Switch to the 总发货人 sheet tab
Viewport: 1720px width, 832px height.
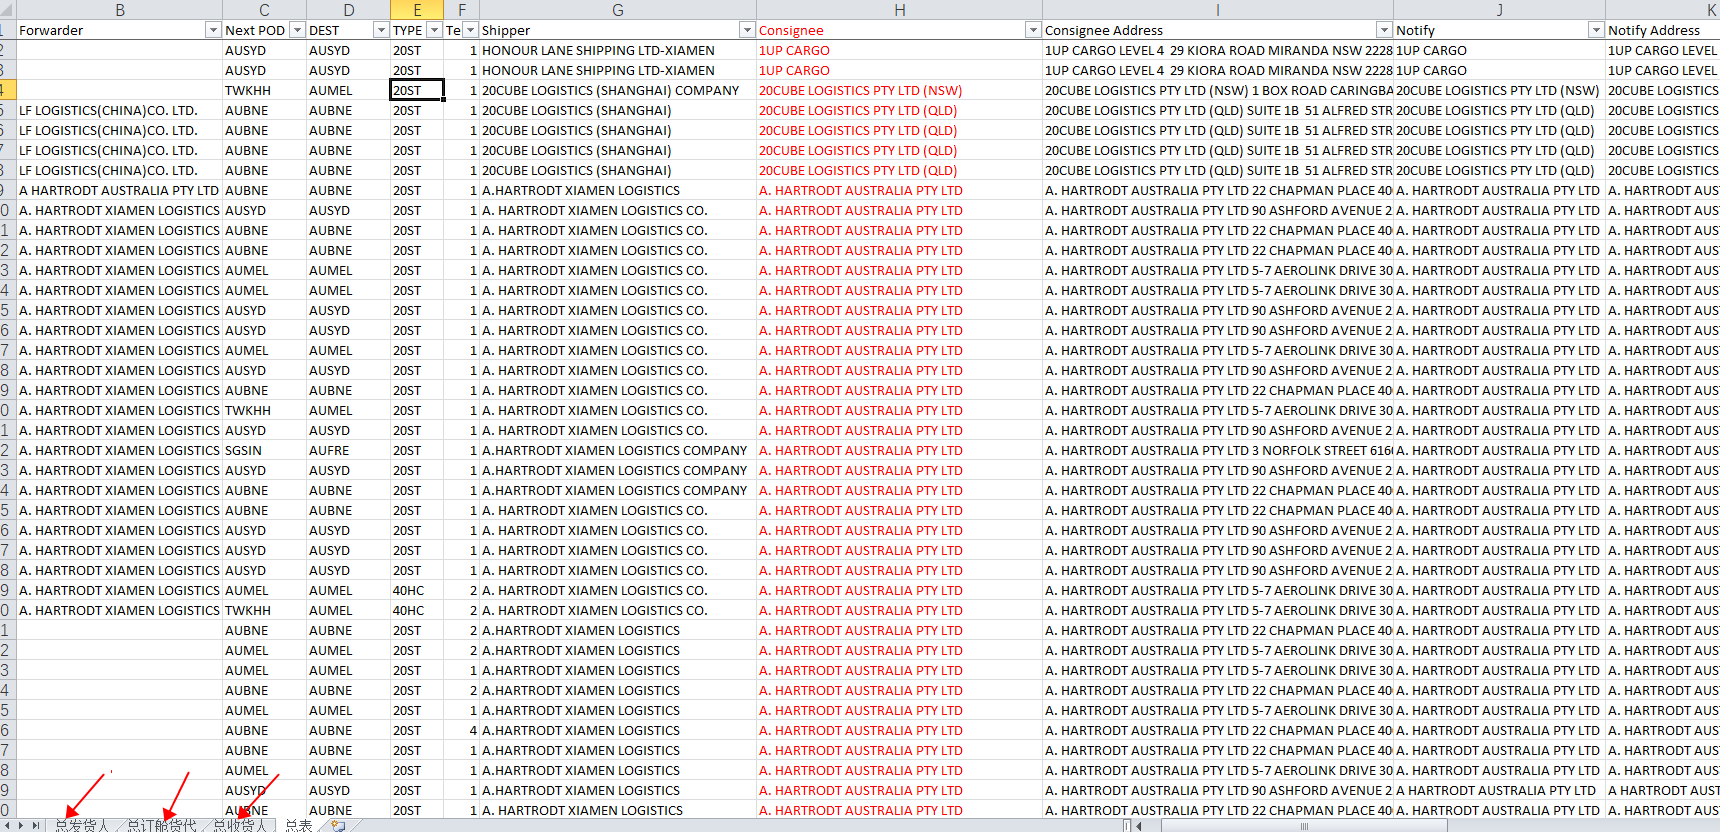(82, 825)
